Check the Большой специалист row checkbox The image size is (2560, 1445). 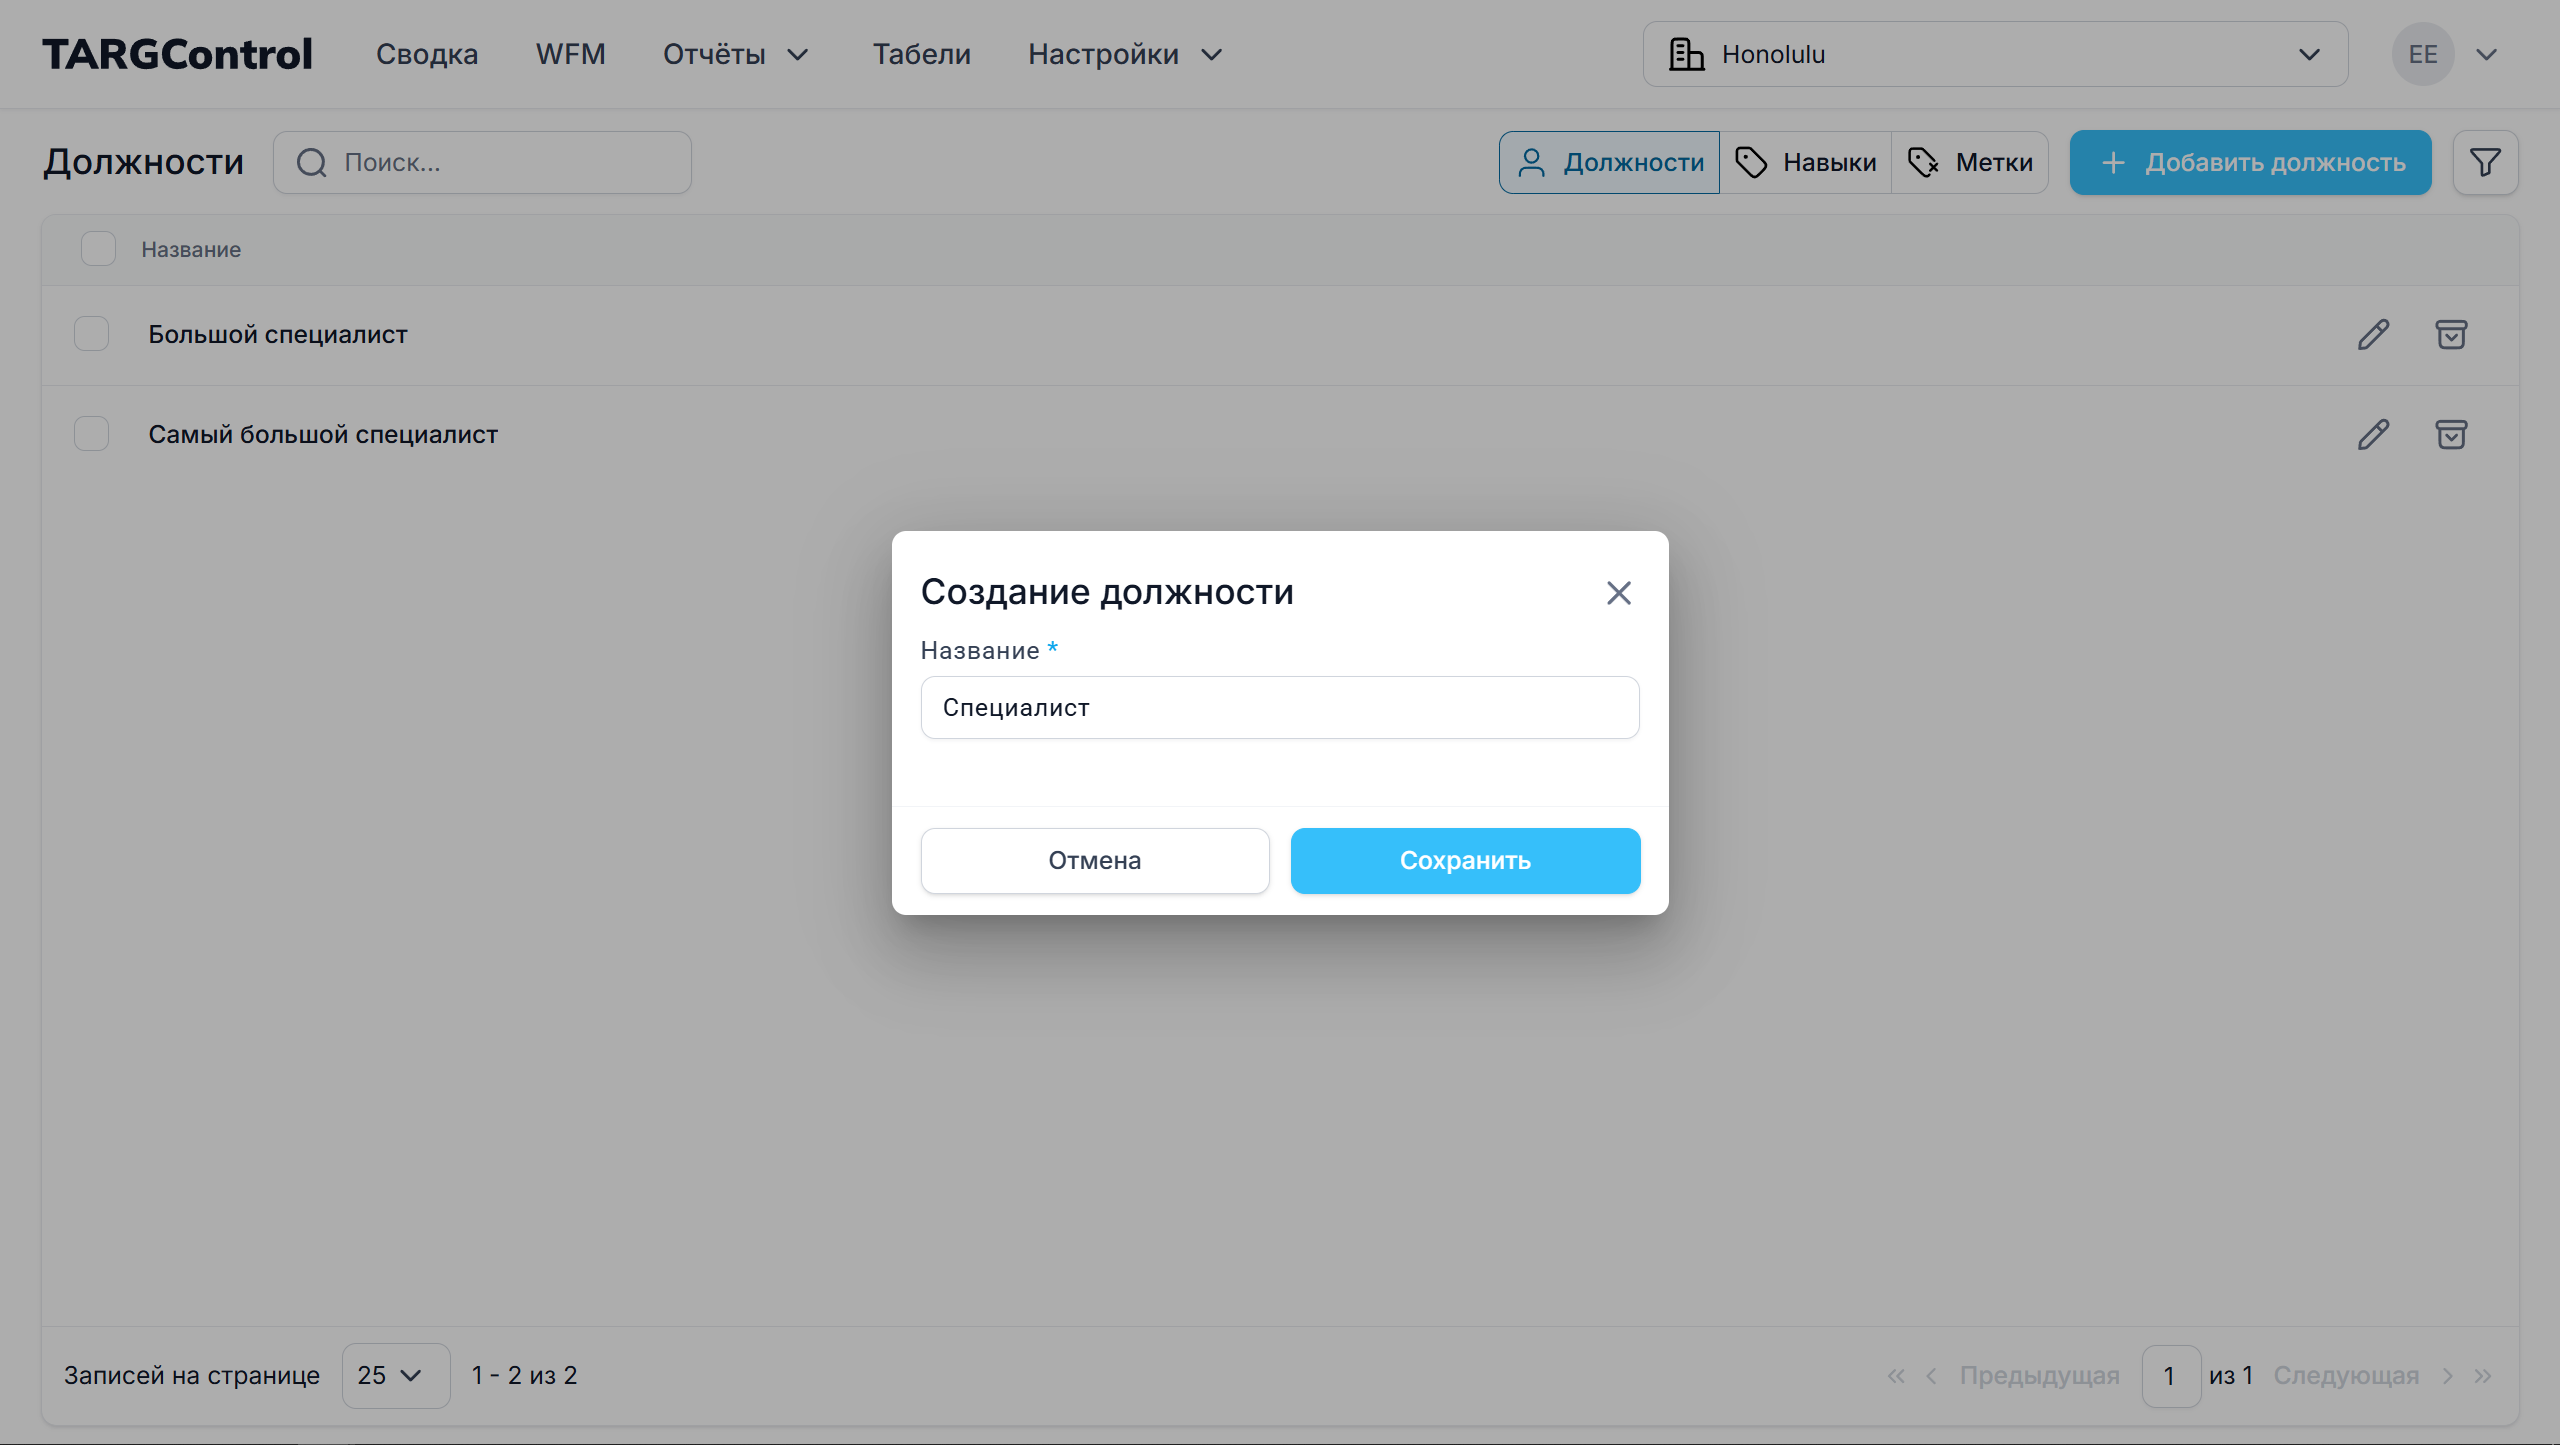tap(92, 334)
